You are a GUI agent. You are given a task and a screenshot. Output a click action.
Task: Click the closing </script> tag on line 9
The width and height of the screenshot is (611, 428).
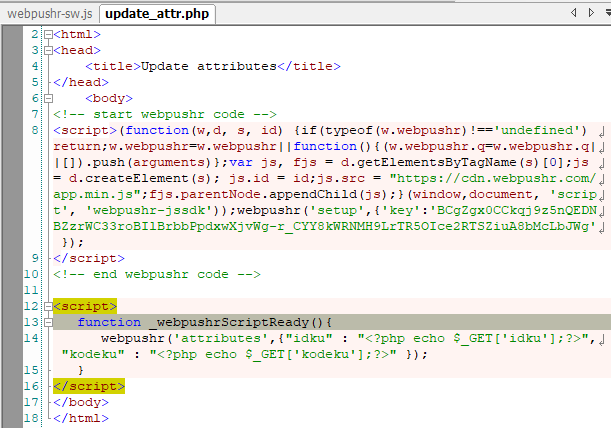[89, 258]
